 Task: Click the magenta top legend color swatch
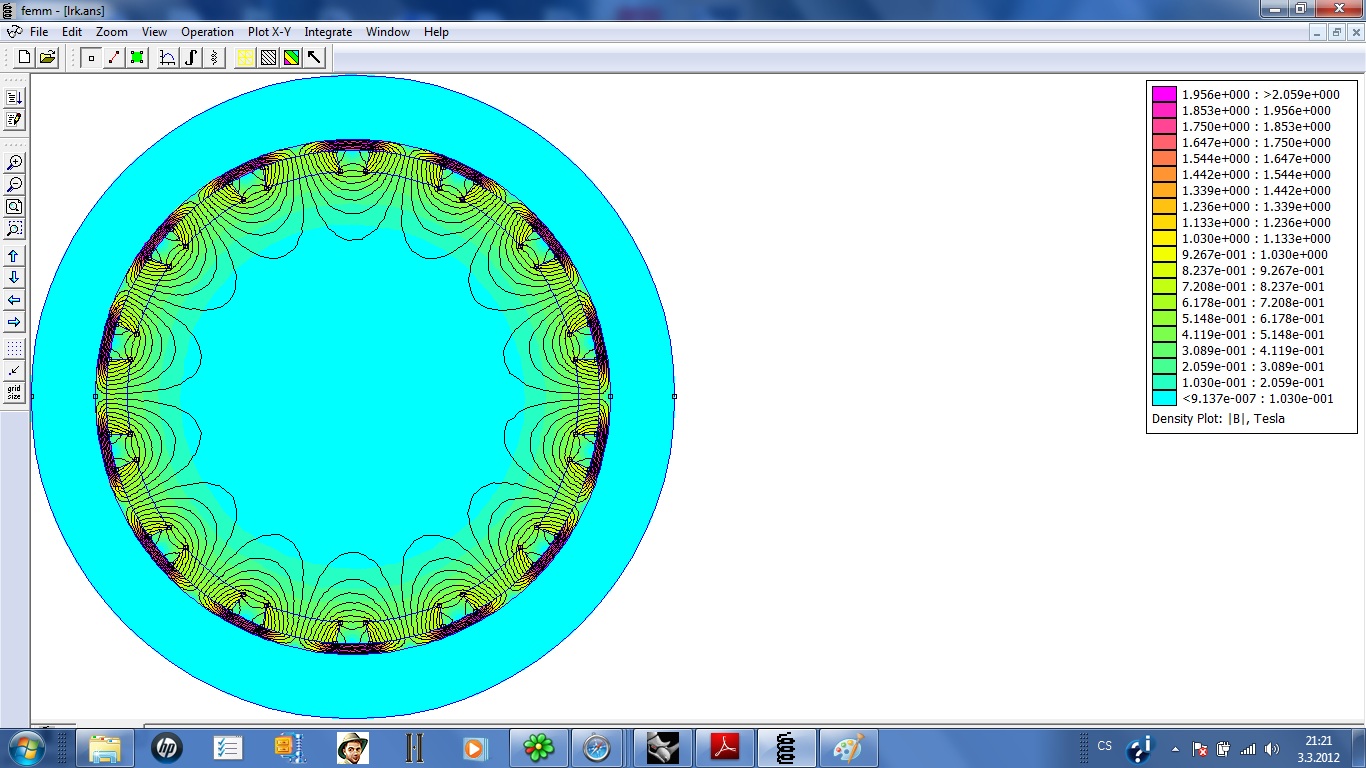[x=1164, y=95]
